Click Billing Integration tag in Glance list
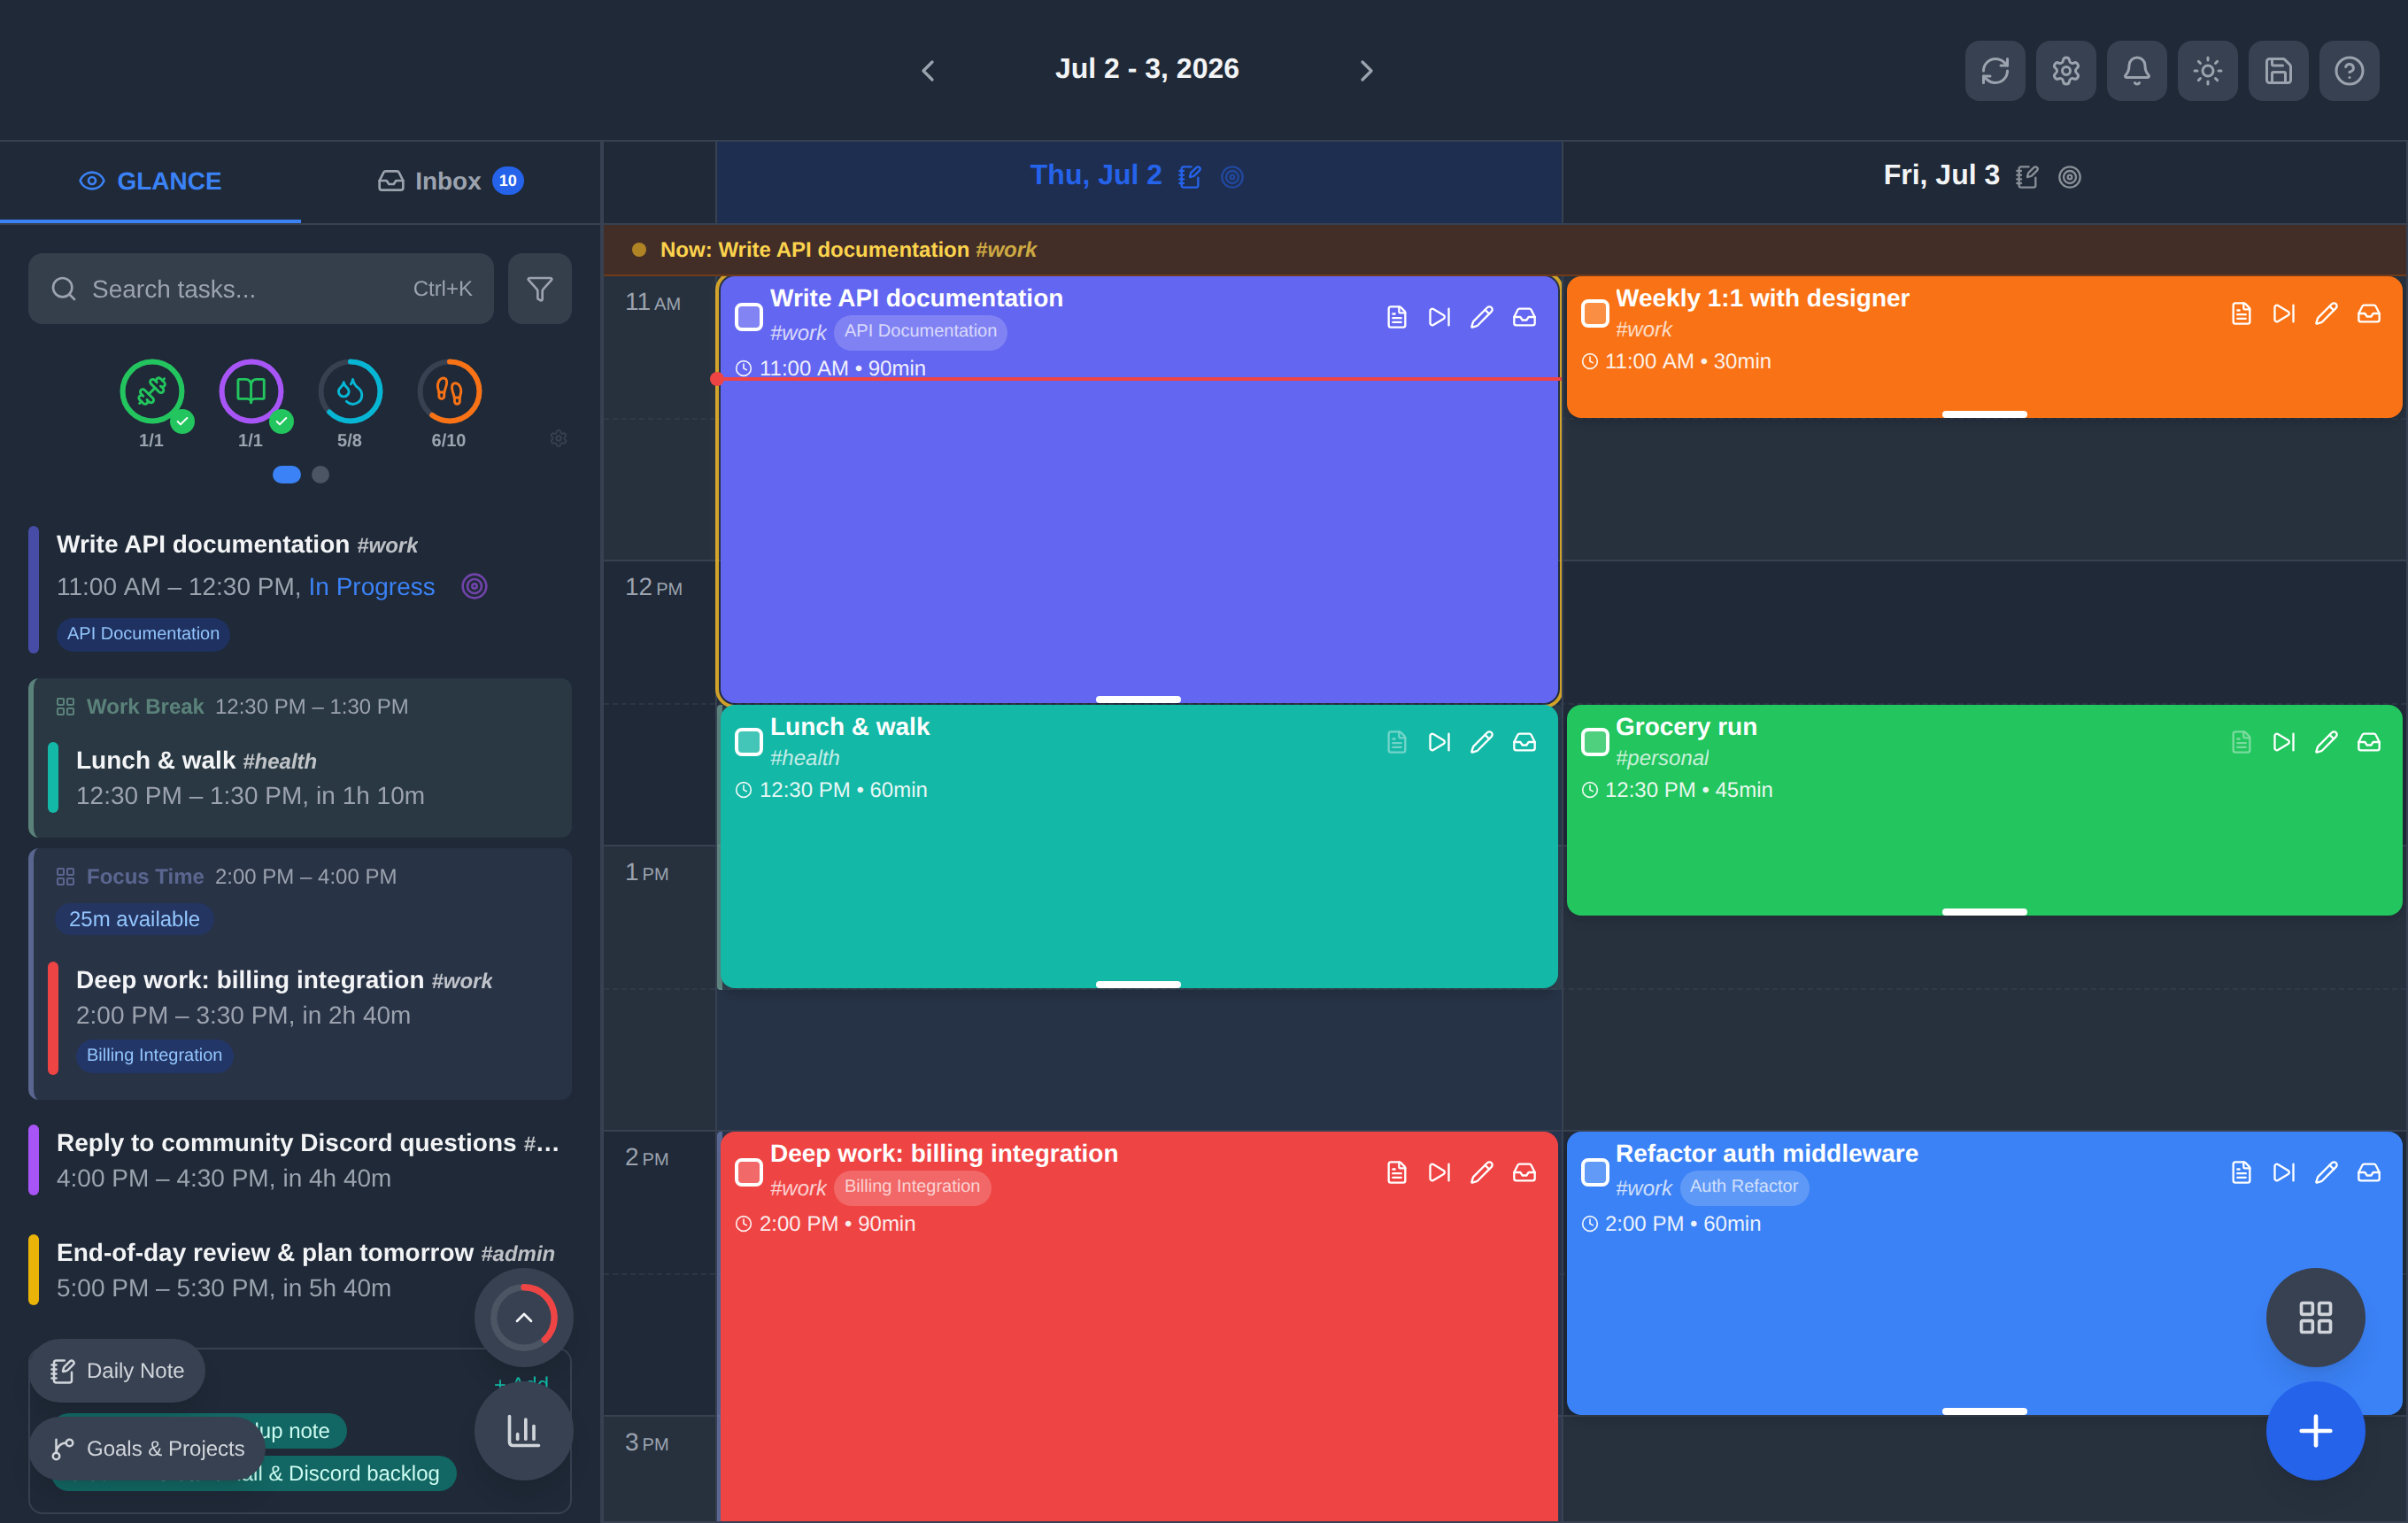This screenshot has height=1523, width=2408. coord(154,1056)
